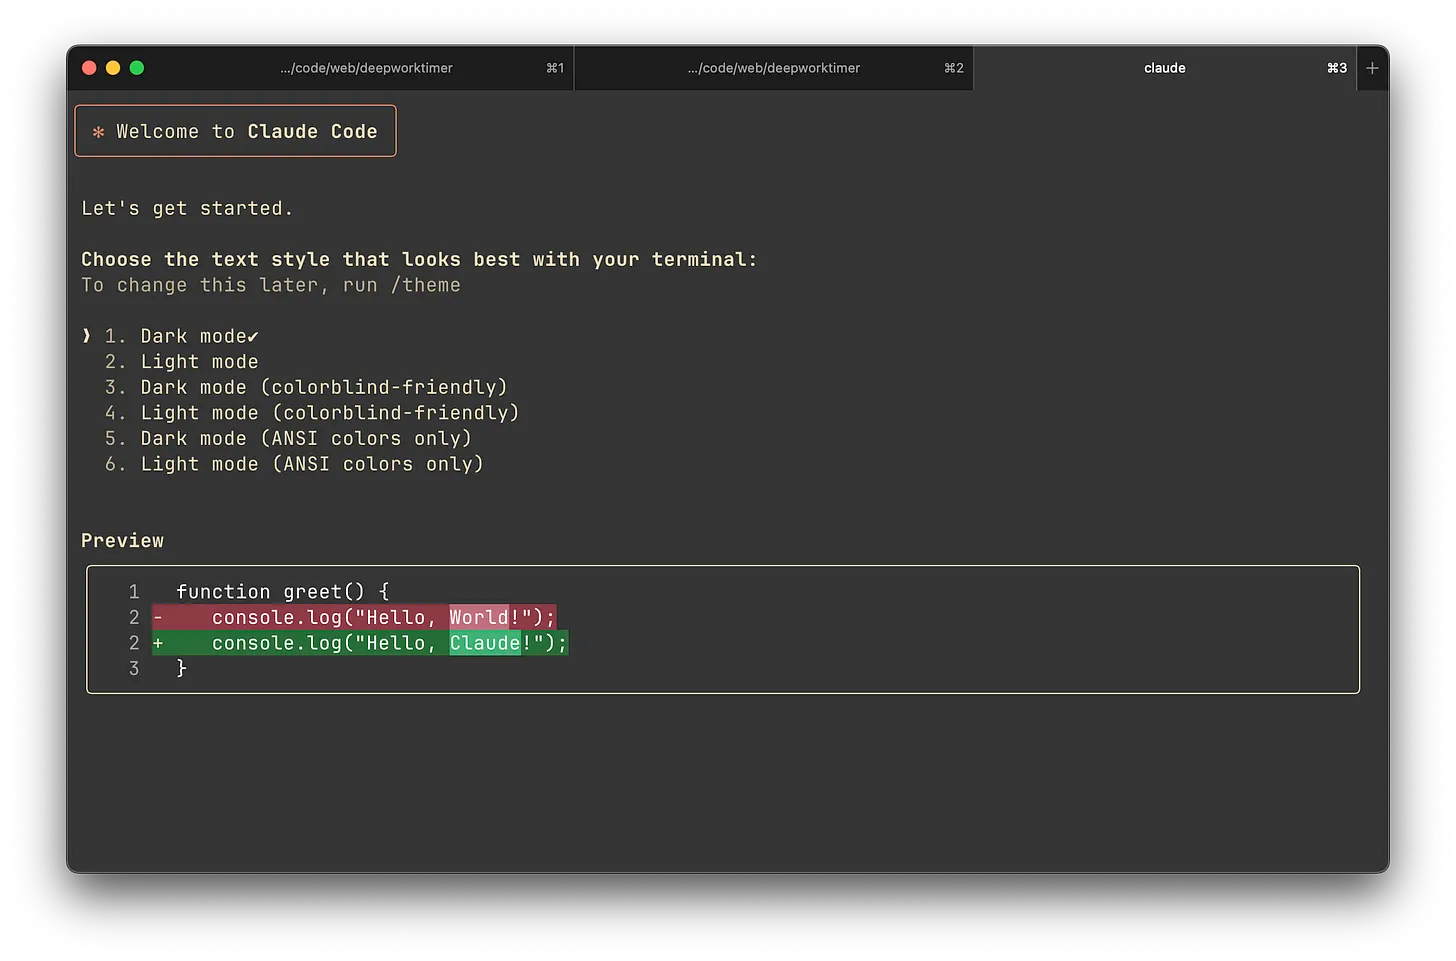Click the ⌘1 shortcut label on first tab

coord(555,68)
